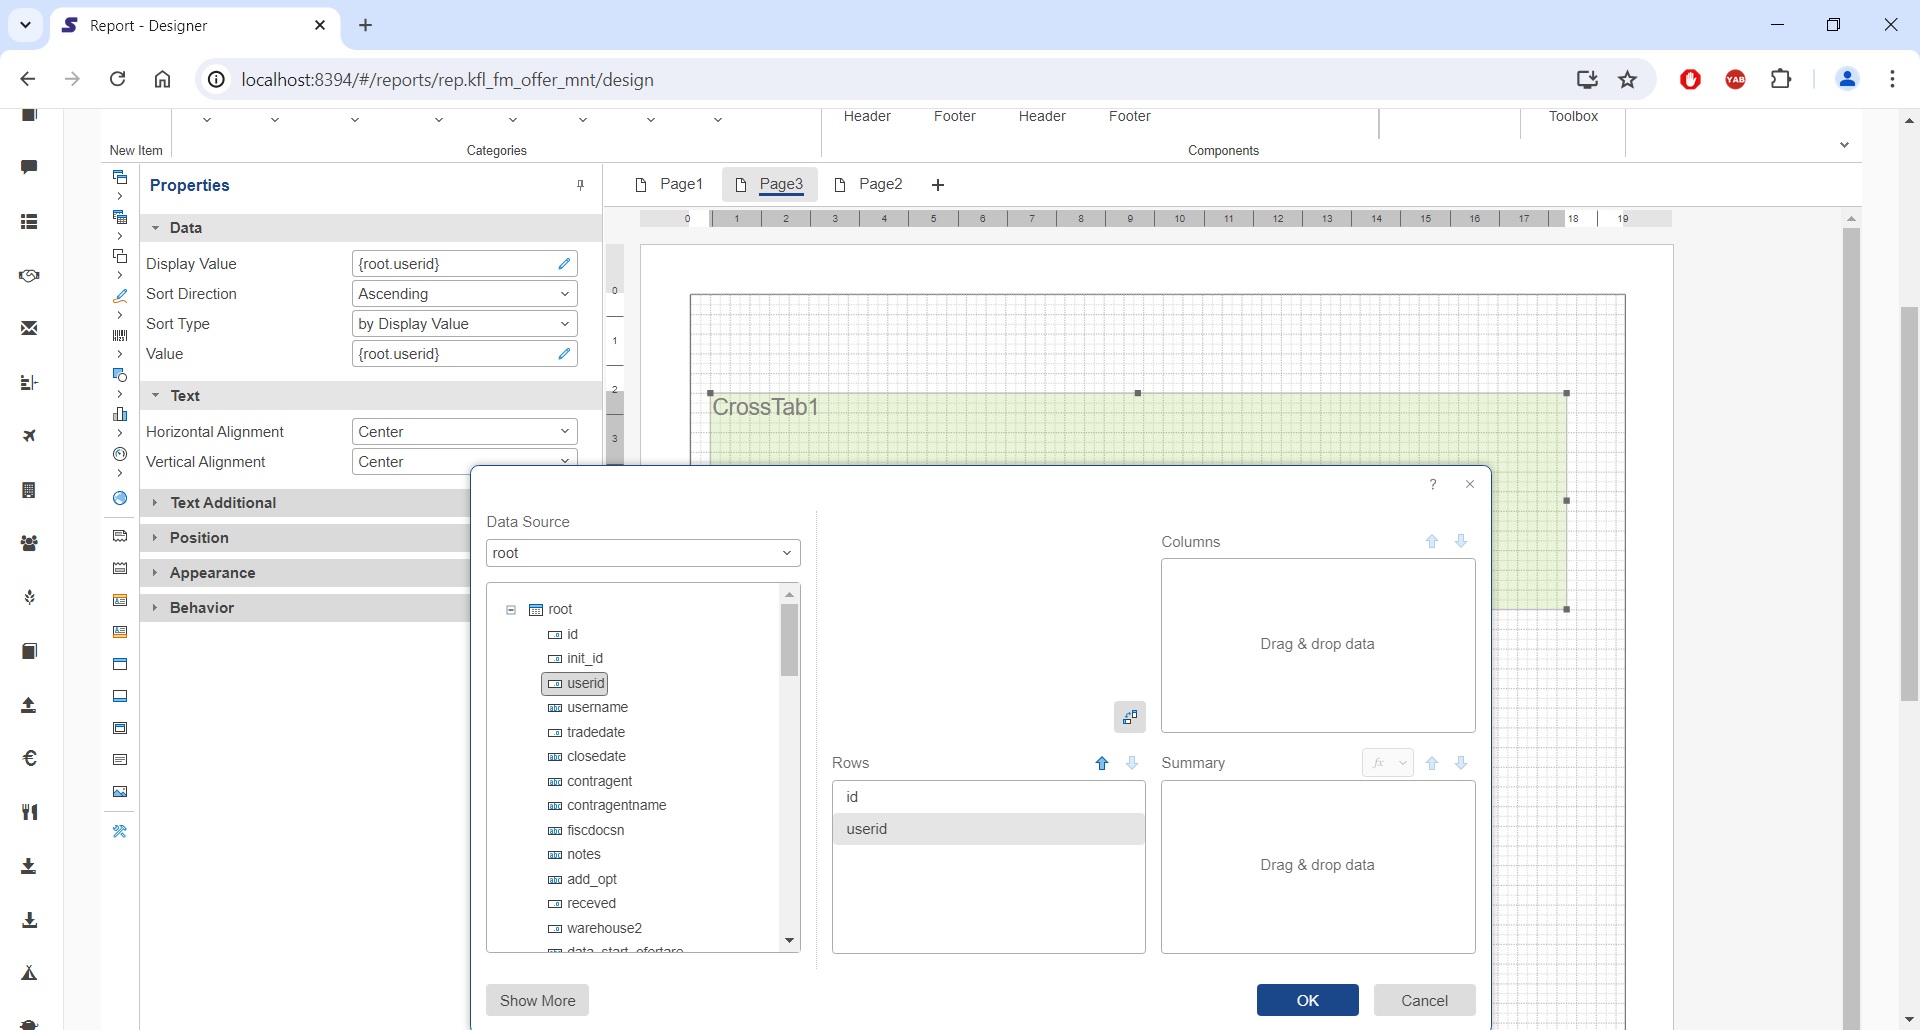Click the fork and knife icon in the sidebar
Viewport: 1926px width, 1030px height.
29,812
